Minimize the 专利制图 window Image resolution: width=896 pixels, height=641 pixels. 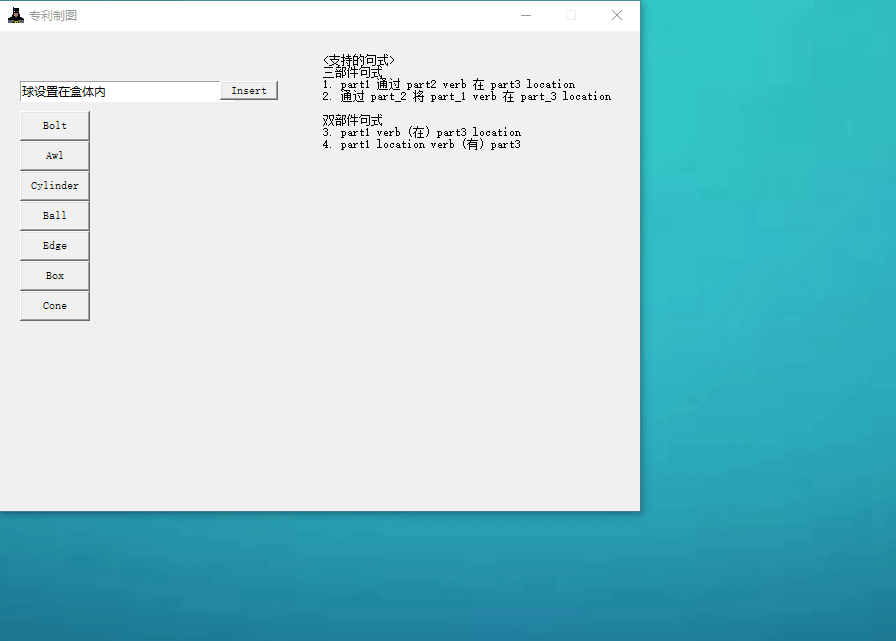point(525,15)
